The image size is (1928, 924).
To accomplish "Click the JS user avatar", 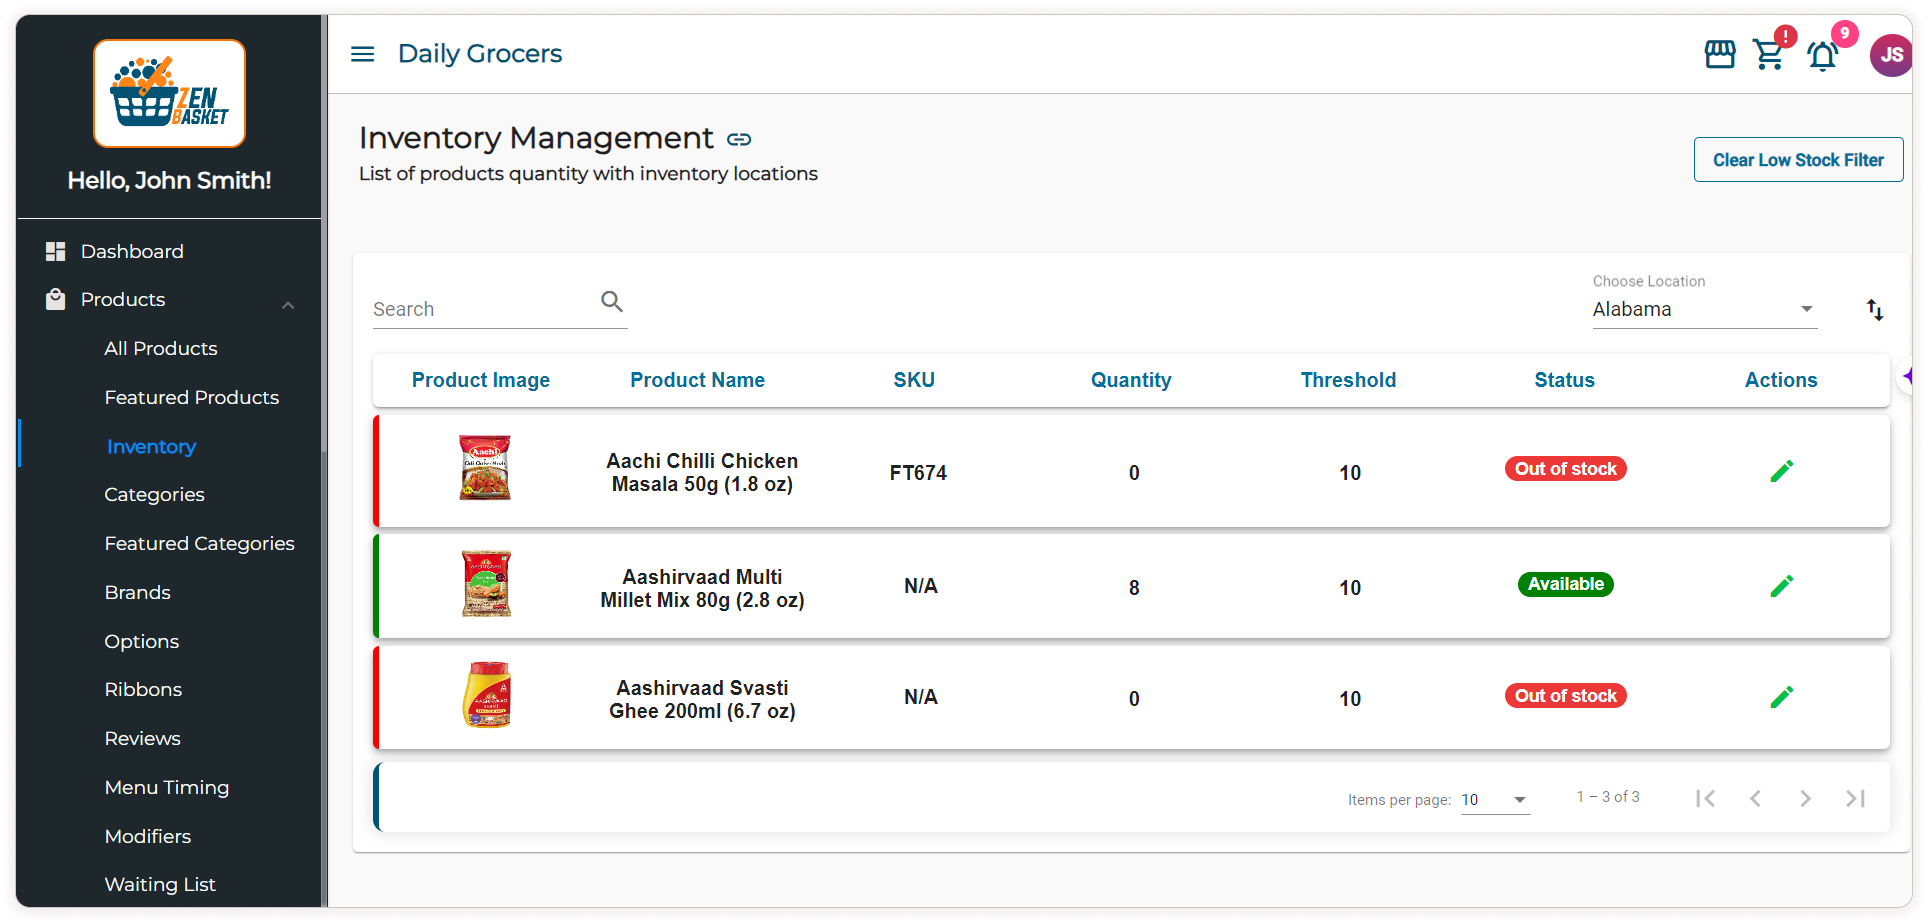I will point(1890,55).
